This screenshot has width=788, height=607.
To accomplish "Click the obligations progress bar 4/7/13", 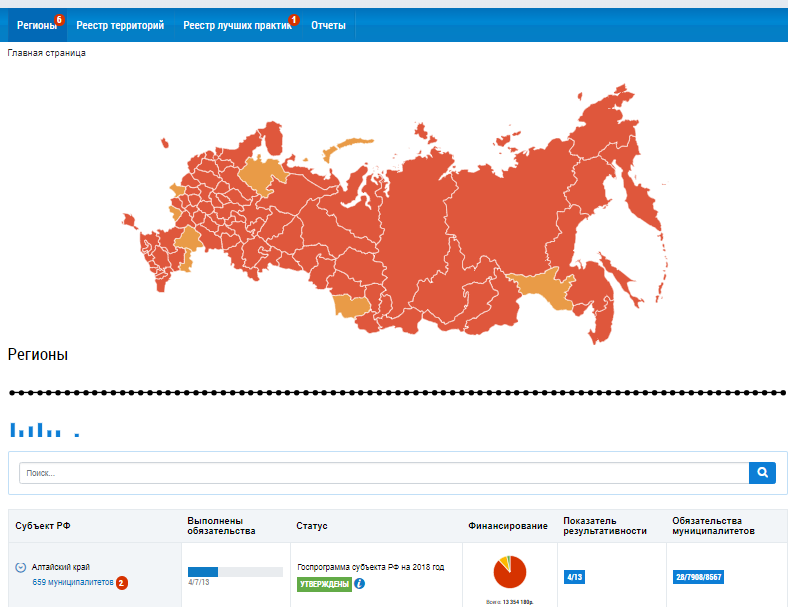I will click(x=235, y=572).
